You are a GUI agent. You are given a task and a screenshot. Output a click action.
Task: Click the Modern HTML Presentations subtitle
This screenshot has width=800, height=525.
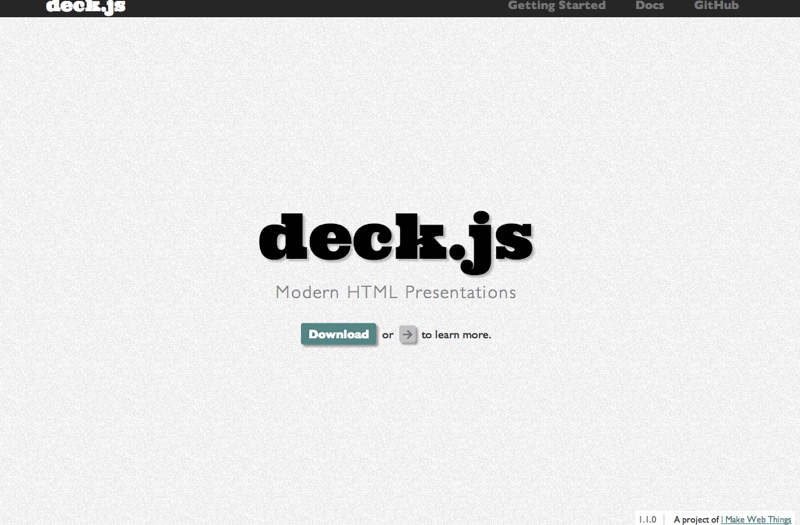395,293
